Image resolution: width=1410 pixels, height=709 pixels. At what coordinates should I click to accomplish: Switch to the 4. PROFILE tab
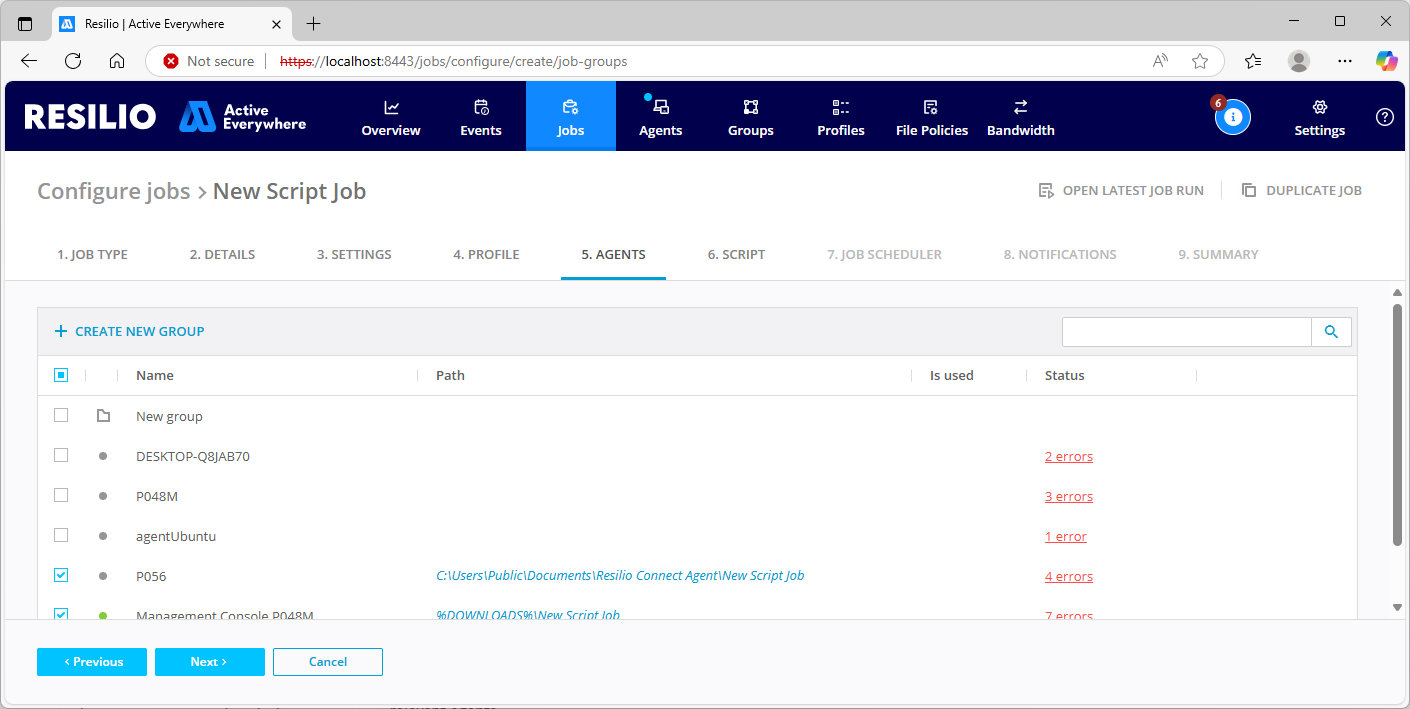486,254
